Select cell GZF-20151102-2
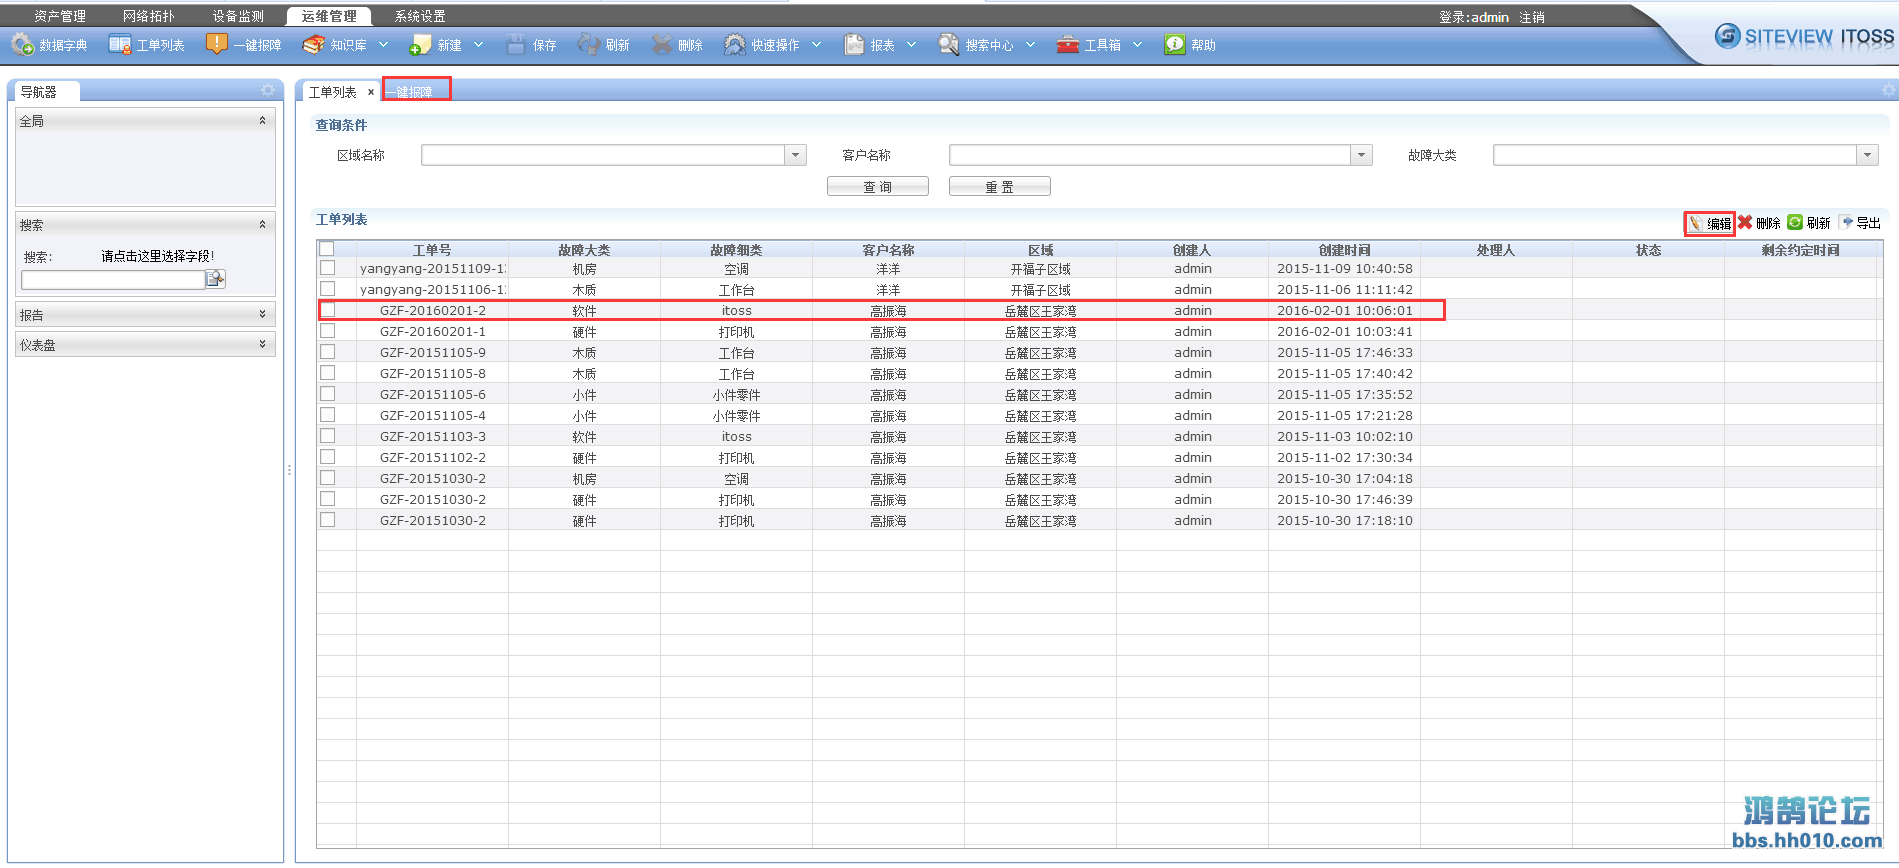Image resolution: width=1899 pixels, height=868 pixels. click(x=433, y=458)
